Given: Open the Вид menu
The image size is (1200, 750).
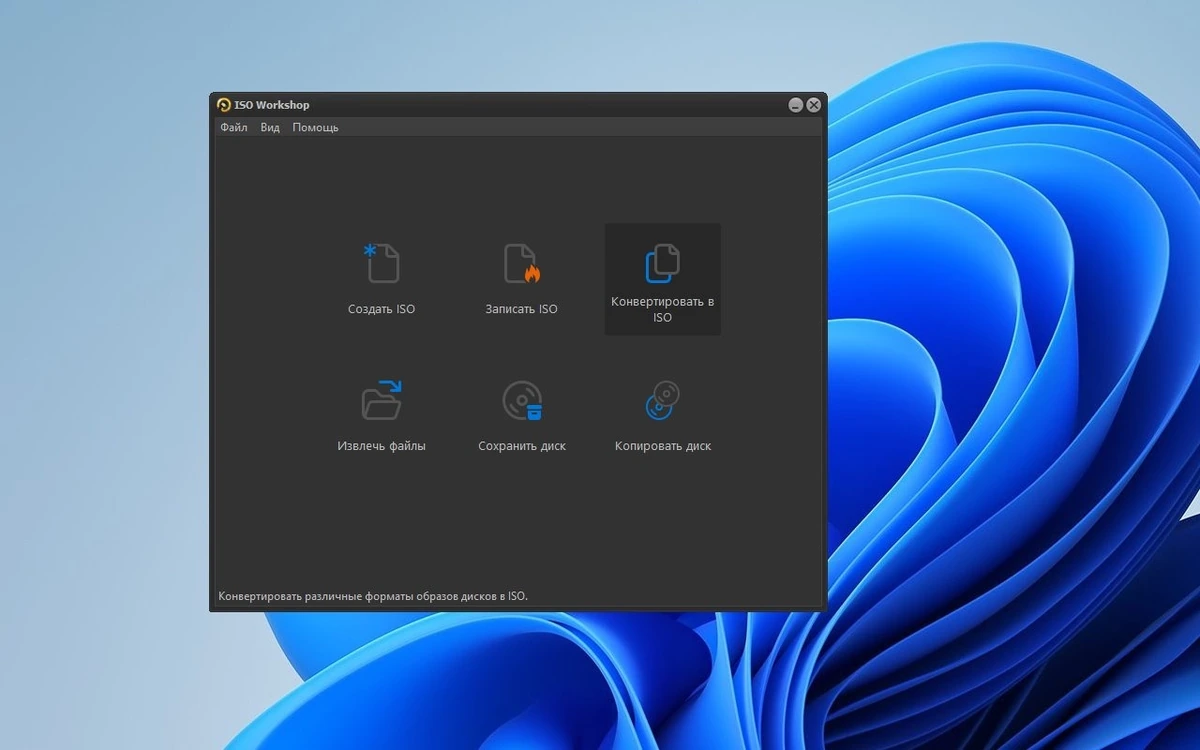Looking at the screenshot, I should click(x=270, y=128).
